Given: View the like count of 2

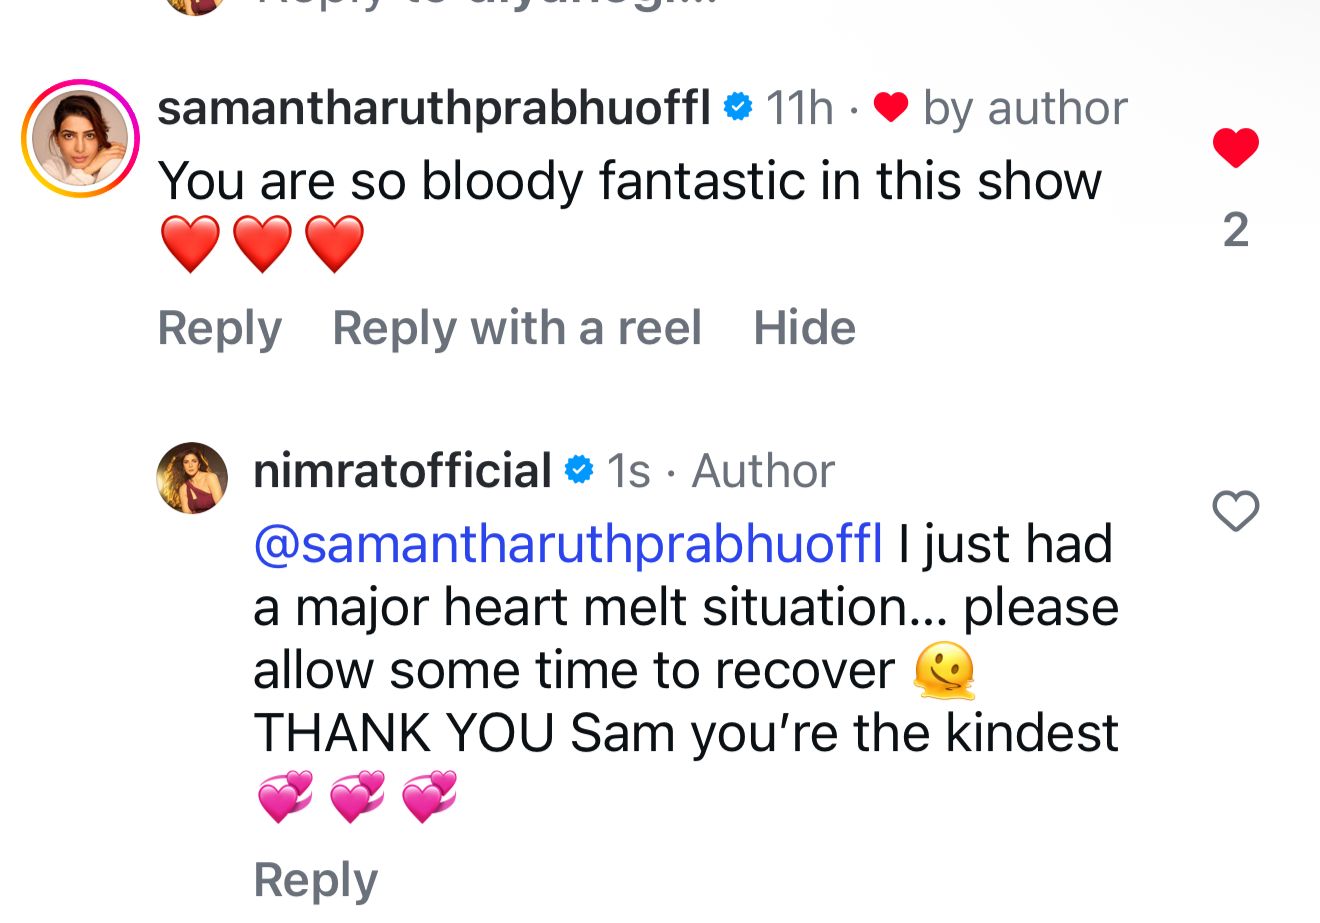Looking at the screenshot, I should [x=1236, y=231].
